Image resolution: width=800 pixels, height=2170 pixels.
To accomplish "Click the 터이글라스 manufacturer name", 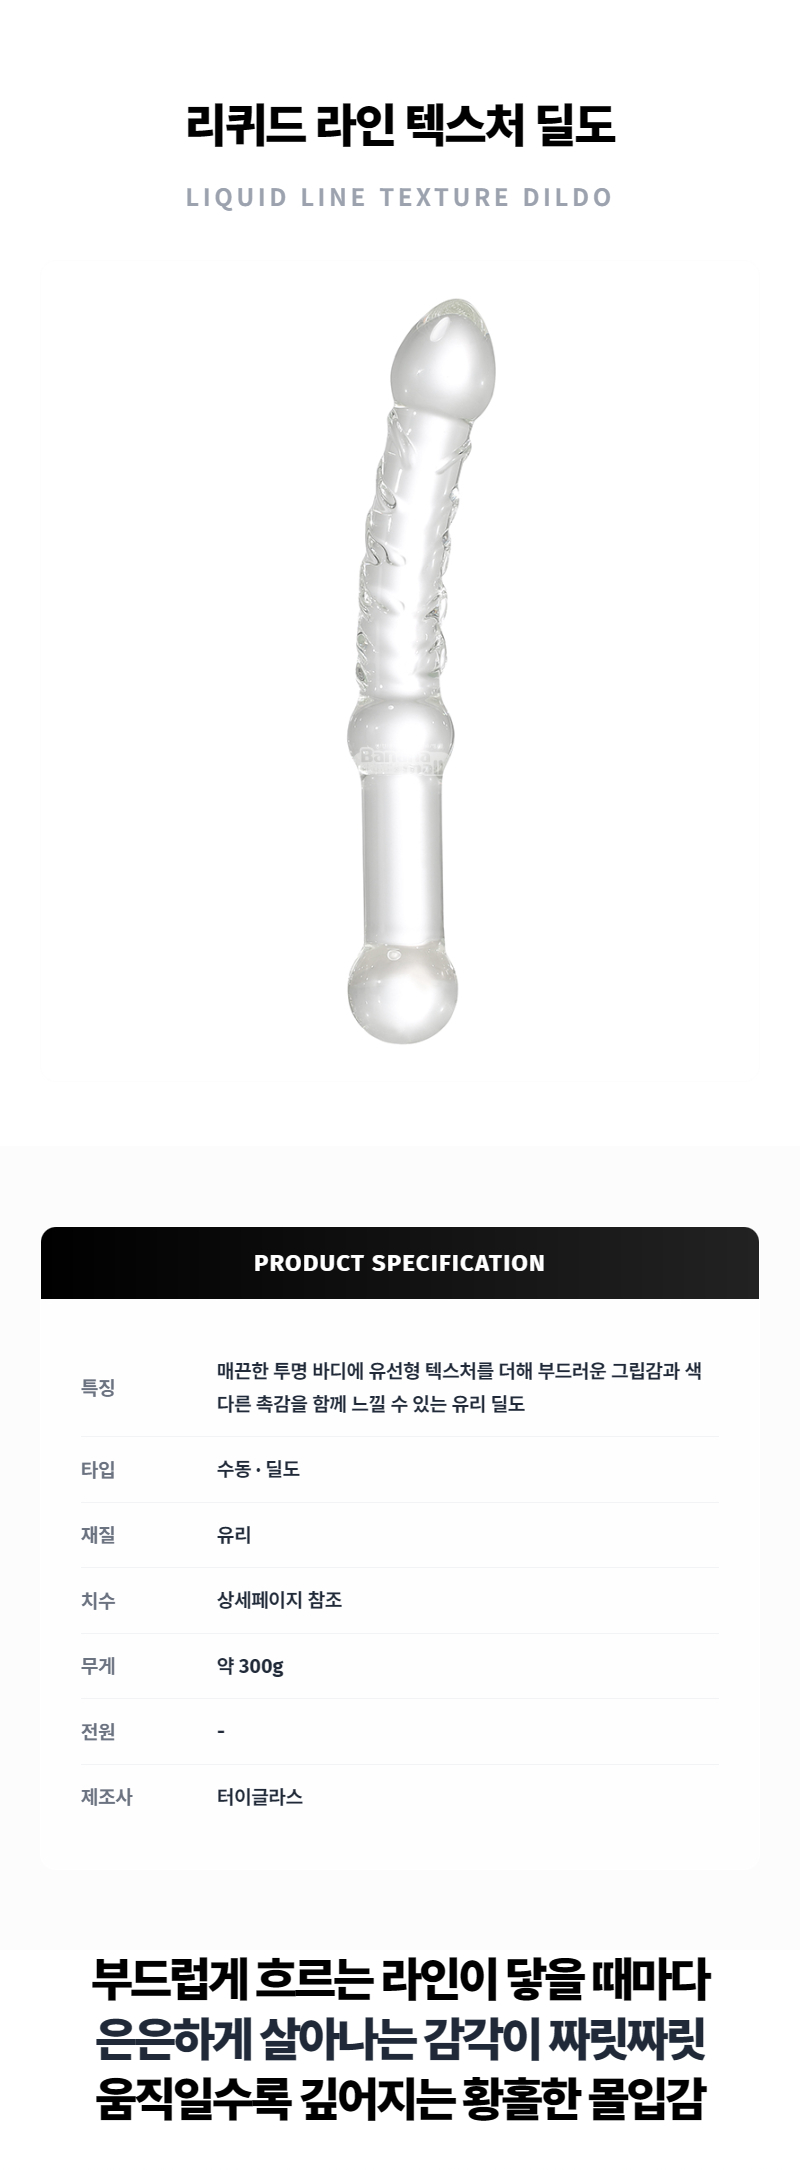I will pyautogui.click(x=260, y=1797).
